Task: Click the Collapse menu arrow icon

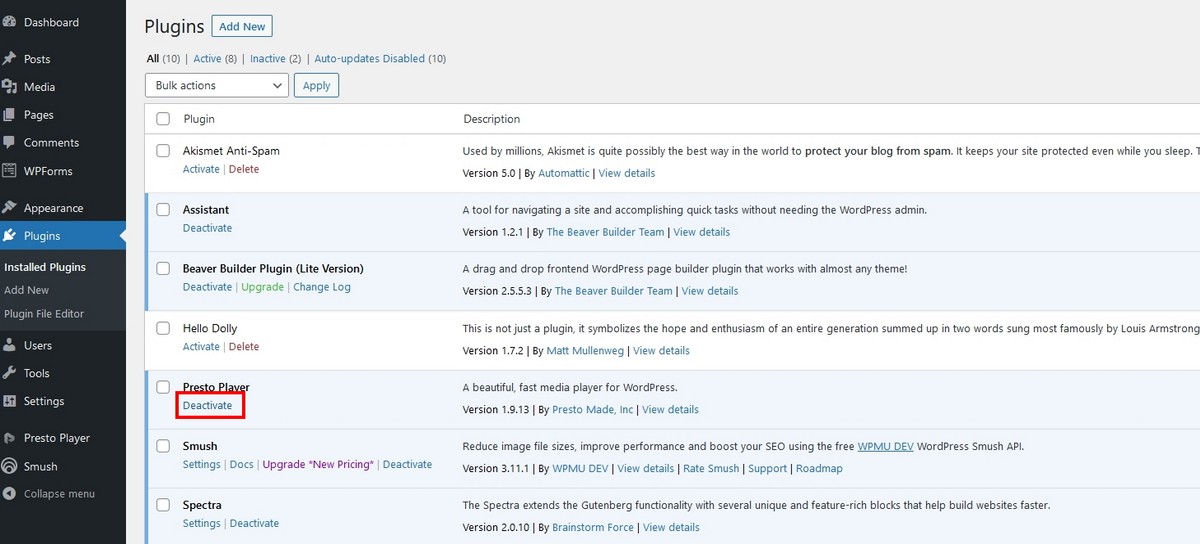Action: [9, 494]
